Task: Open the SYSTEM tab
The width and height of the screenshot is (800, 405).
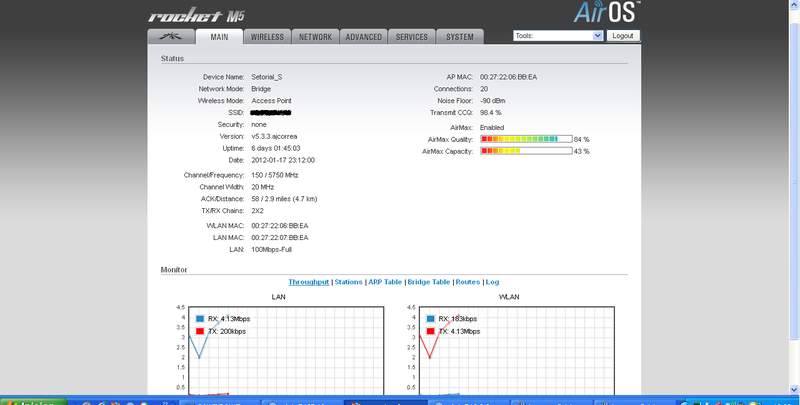Action: [460, 37]
